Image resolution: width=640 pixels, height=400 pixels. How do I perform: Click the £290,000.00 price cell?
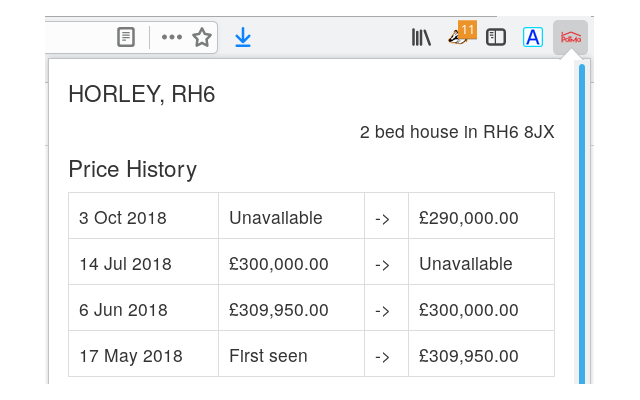tap(481, 216)
